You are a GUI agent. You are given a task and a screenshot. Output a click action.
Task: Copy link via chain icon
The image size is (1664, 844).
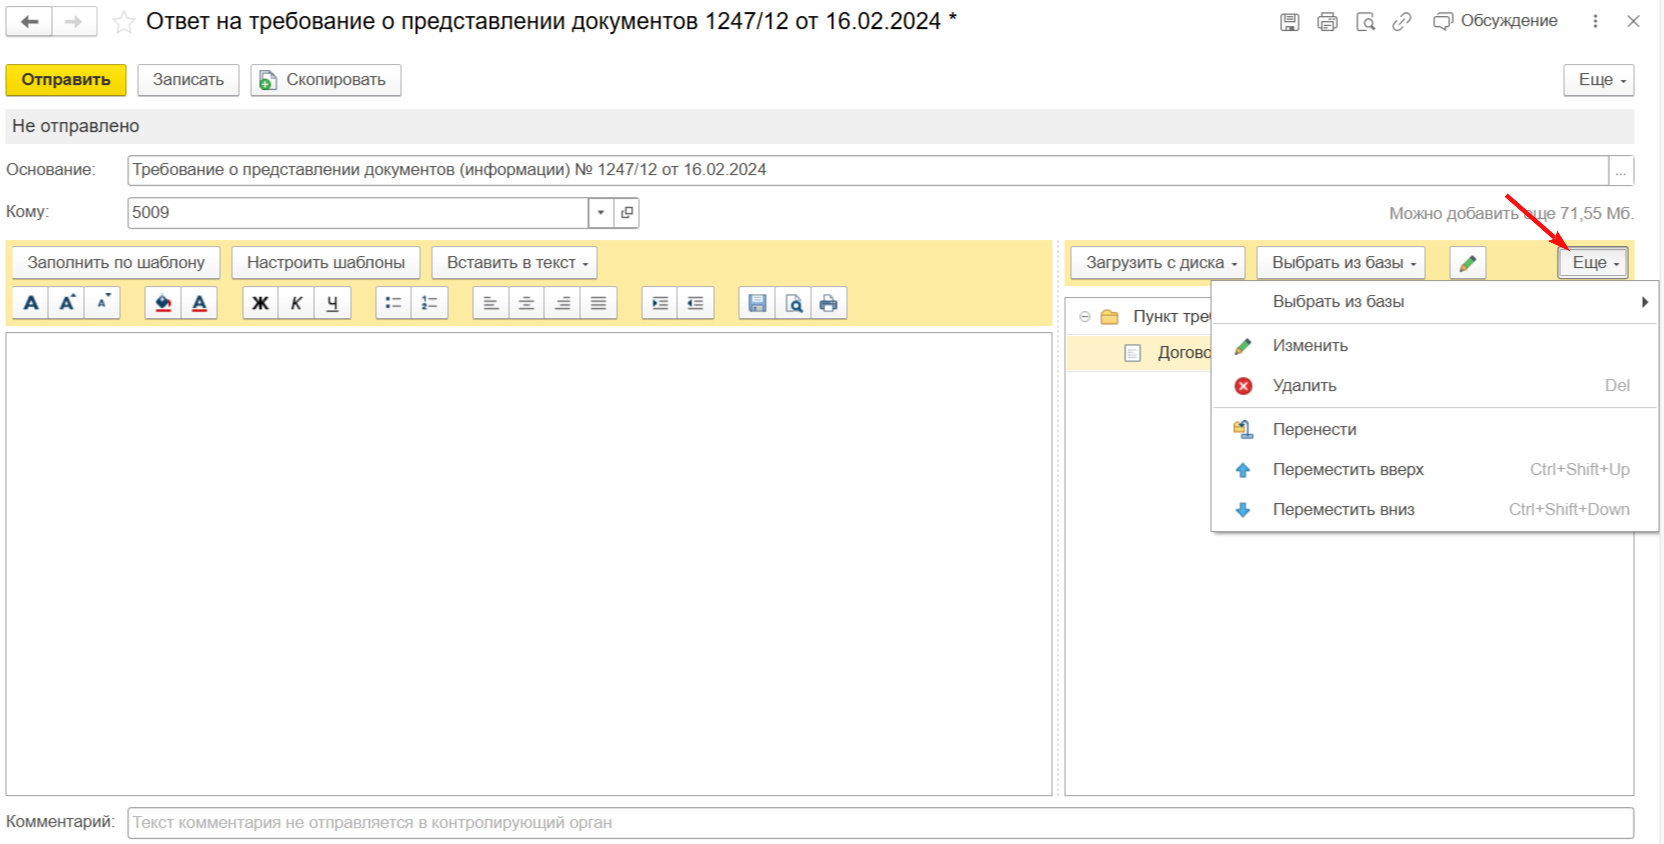(1402, 22)
